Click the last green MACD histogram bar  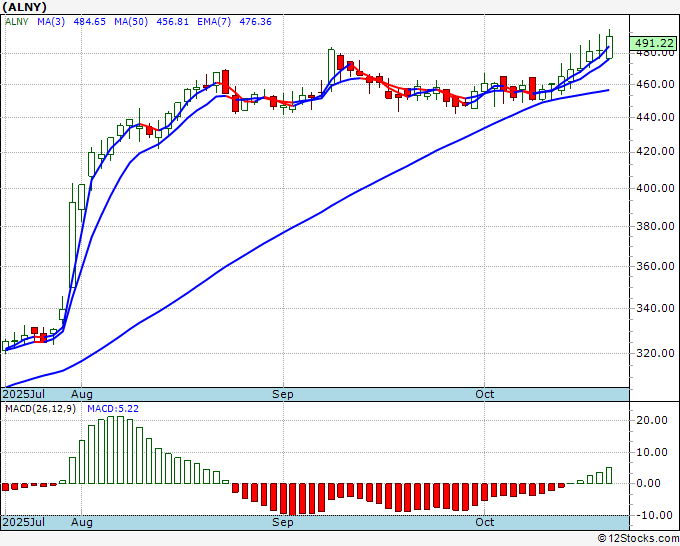(609, 475)
